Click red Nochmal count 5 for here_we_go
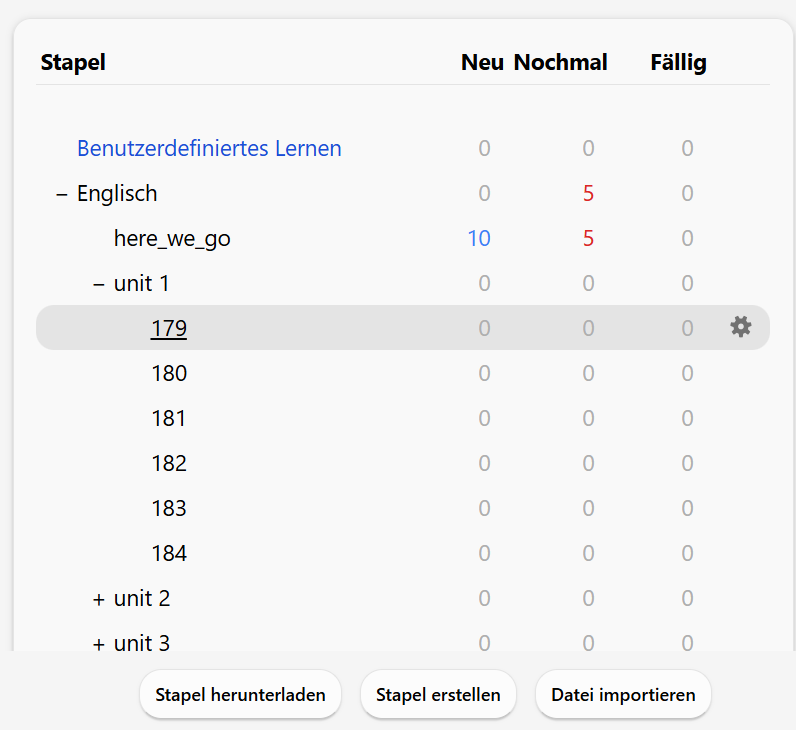 (588, 239)
